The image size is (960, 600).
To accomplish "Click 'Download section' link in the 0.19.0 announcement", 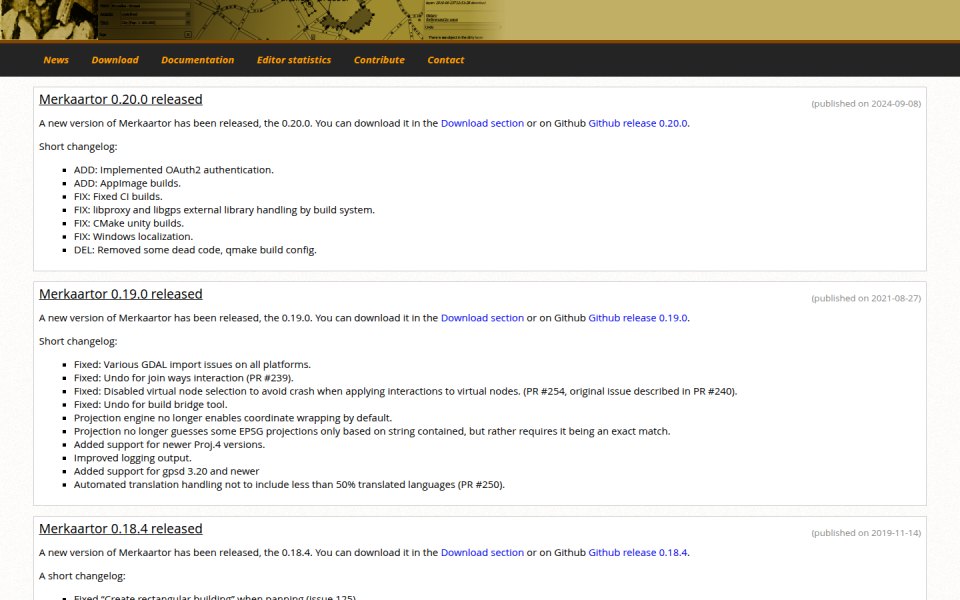I will tap(482, 318).
